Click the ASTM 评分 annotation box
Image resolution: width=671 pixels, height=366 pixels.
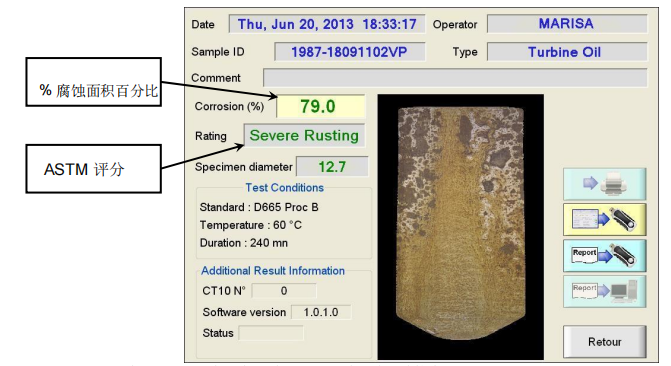click(93, 169)
